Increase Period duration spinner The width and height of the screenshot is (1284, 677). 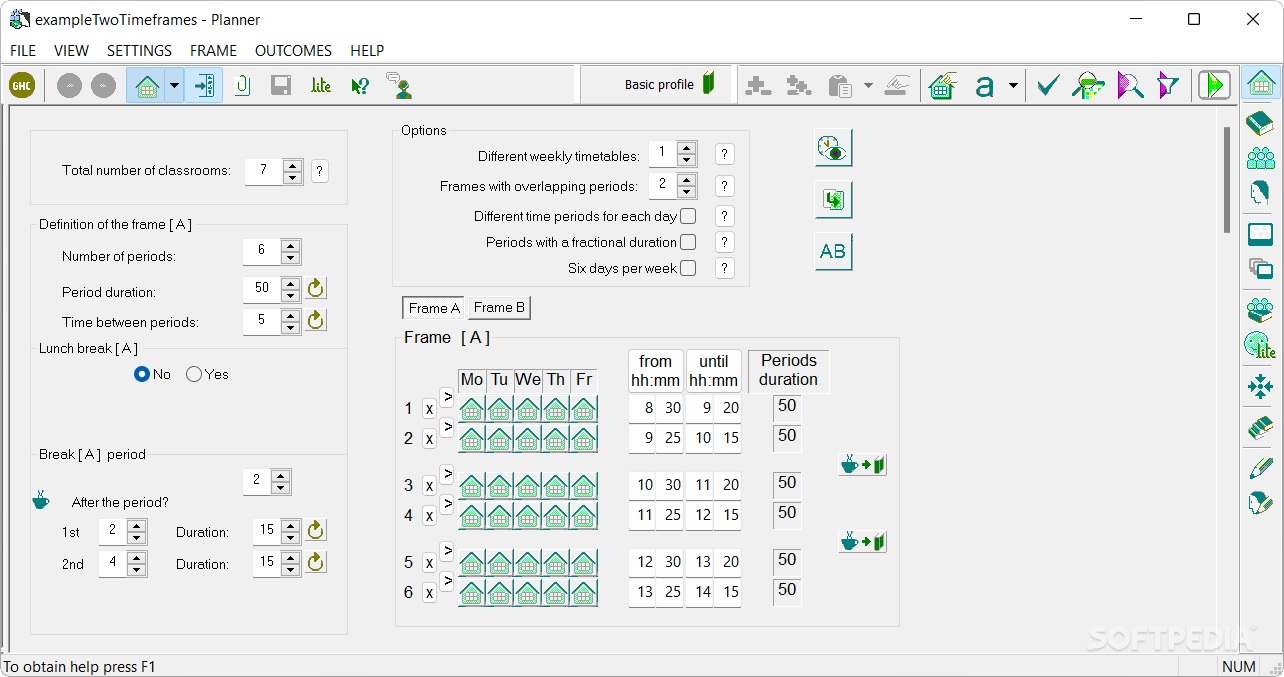(x=290, y=283)
